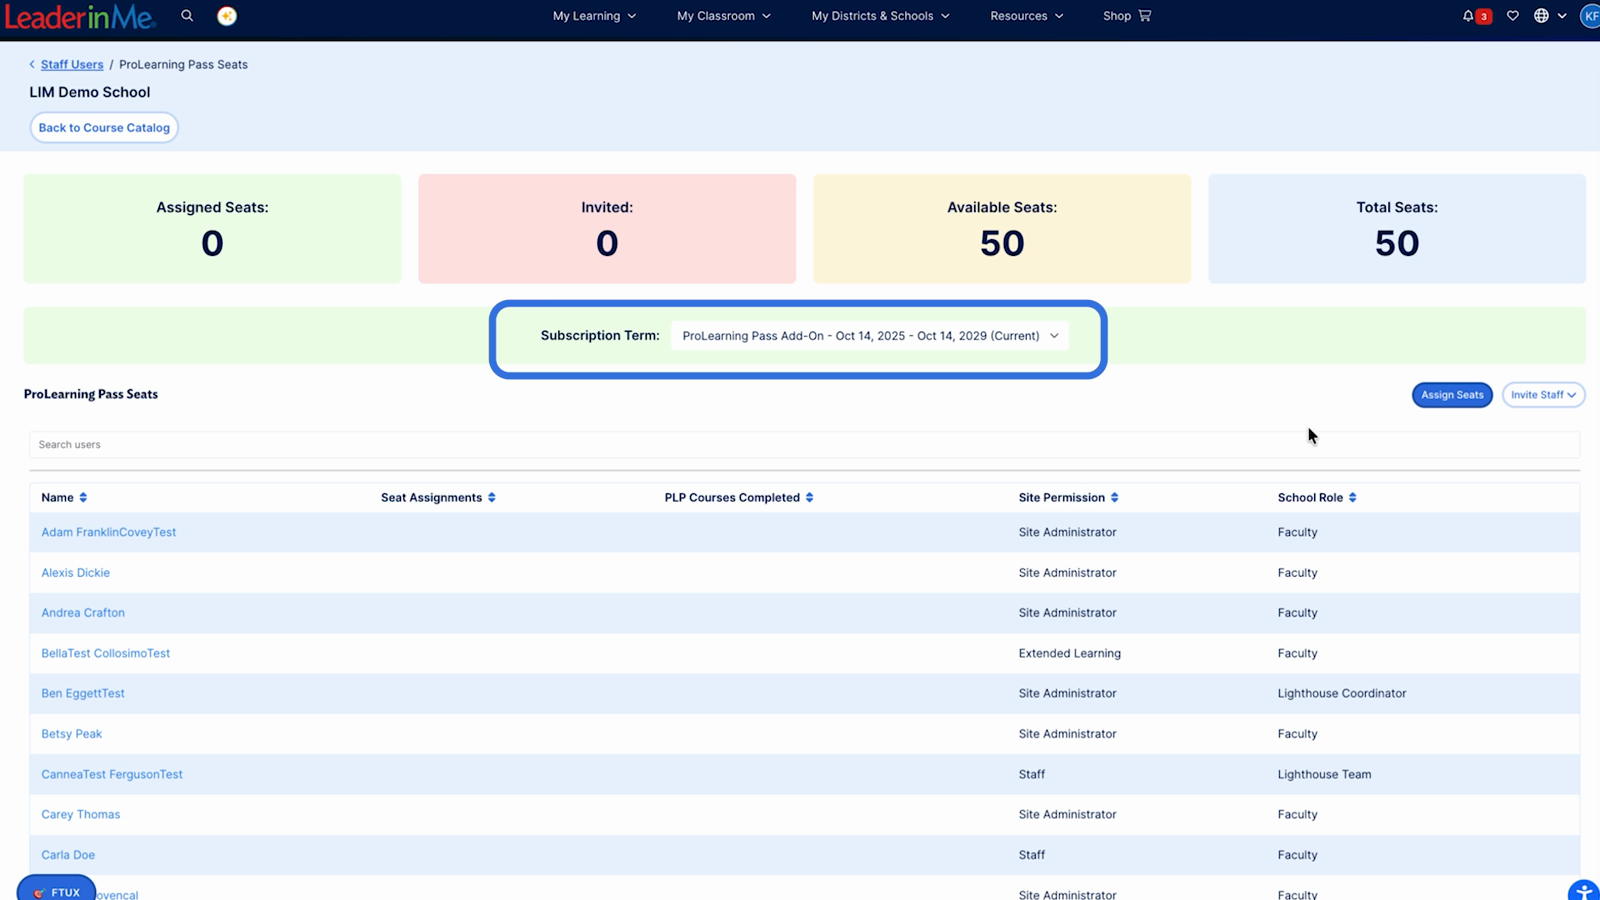Open the search magnifier icon

[x=187, y=16]
